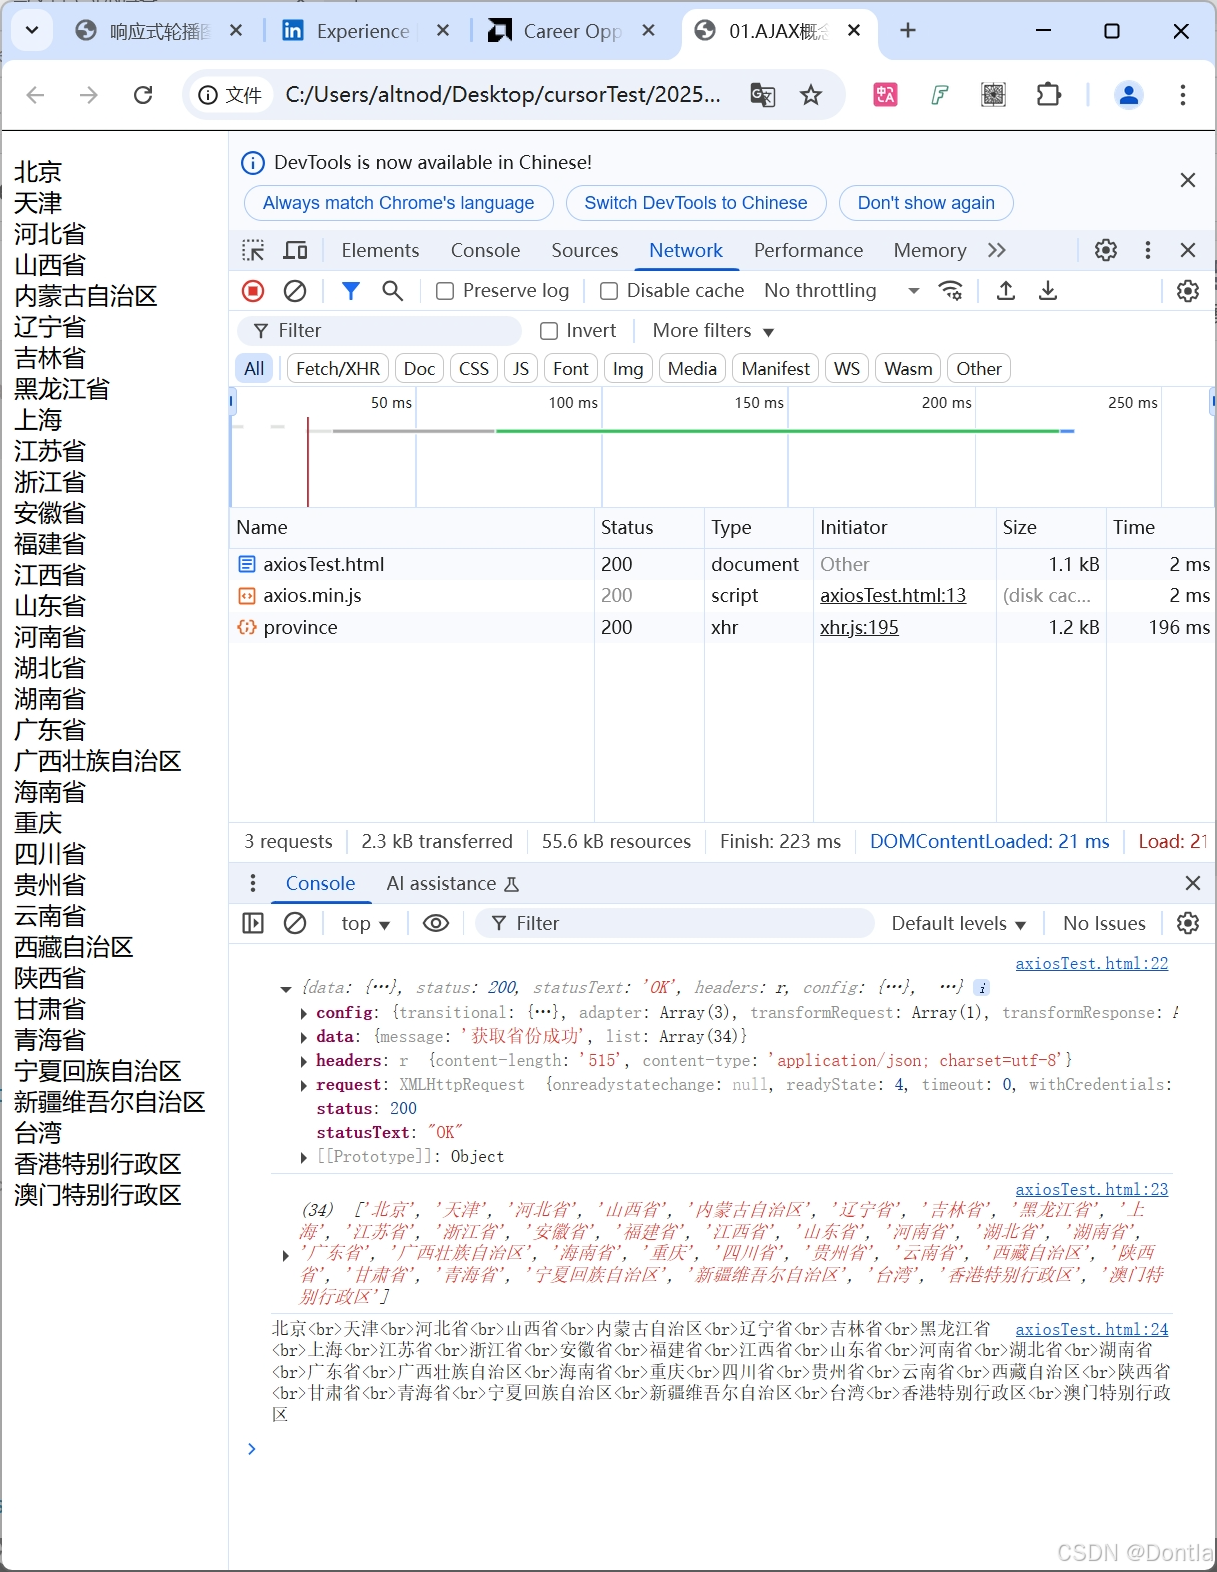
Task: Open a new browser tab
Action: click(908, 31)
